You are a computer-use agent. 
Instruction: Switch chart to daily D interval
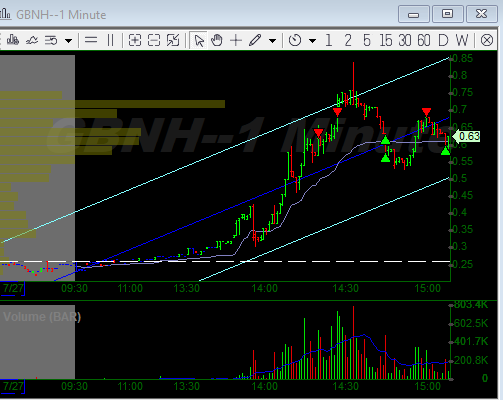point(443,40)
